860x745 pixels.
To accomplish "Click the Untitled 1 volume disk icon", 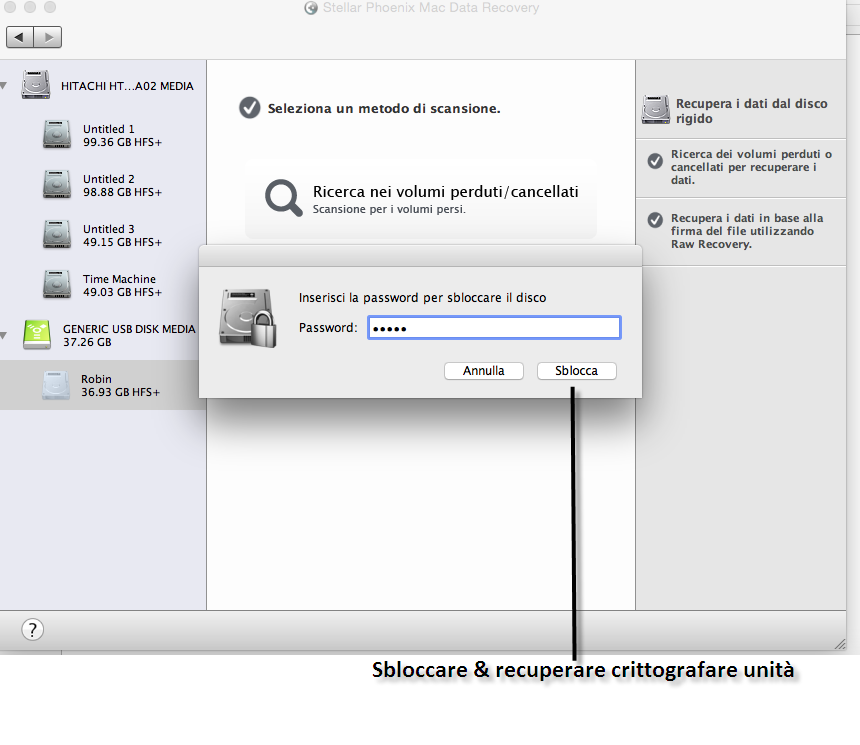I will click(57, 135).
